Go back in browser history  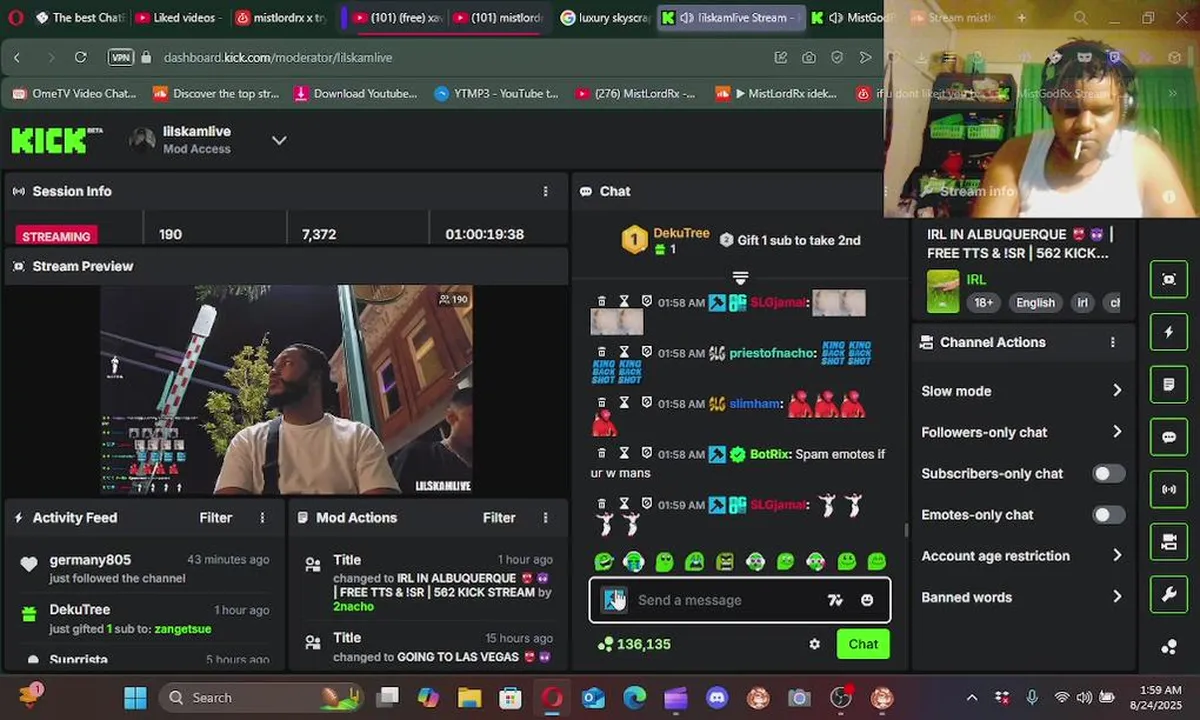click(x=17, y=57)
